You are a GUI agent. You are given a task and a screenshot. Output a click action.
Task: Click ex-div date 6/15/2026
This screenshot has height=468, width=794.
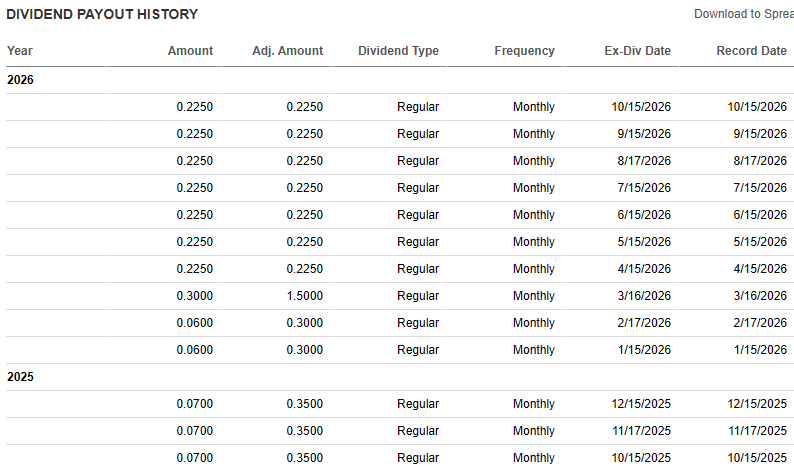pos(644,215)
